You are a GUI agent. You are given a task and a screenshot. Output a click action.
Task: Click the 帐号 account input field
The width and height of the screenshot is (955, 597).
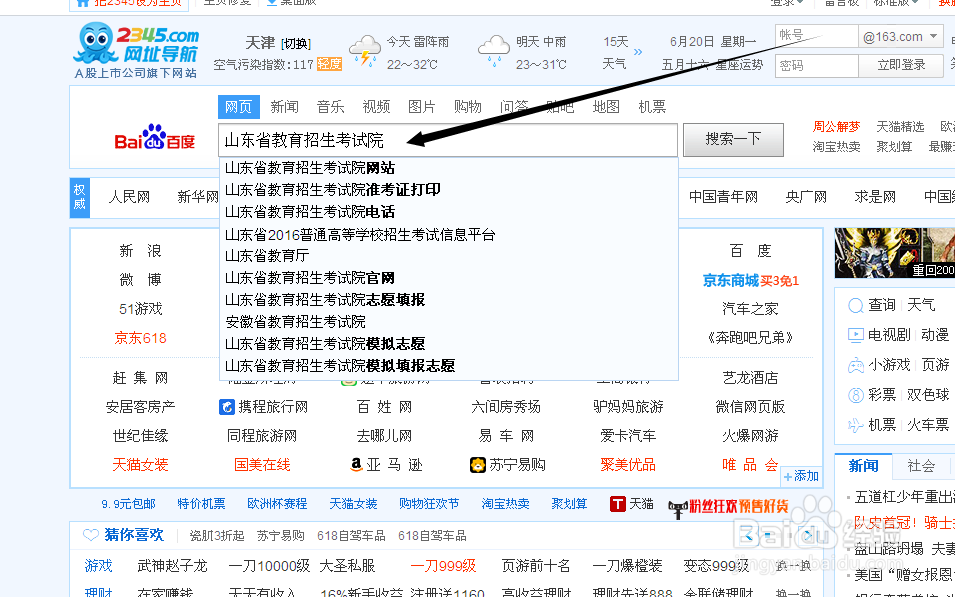[817, 37]
